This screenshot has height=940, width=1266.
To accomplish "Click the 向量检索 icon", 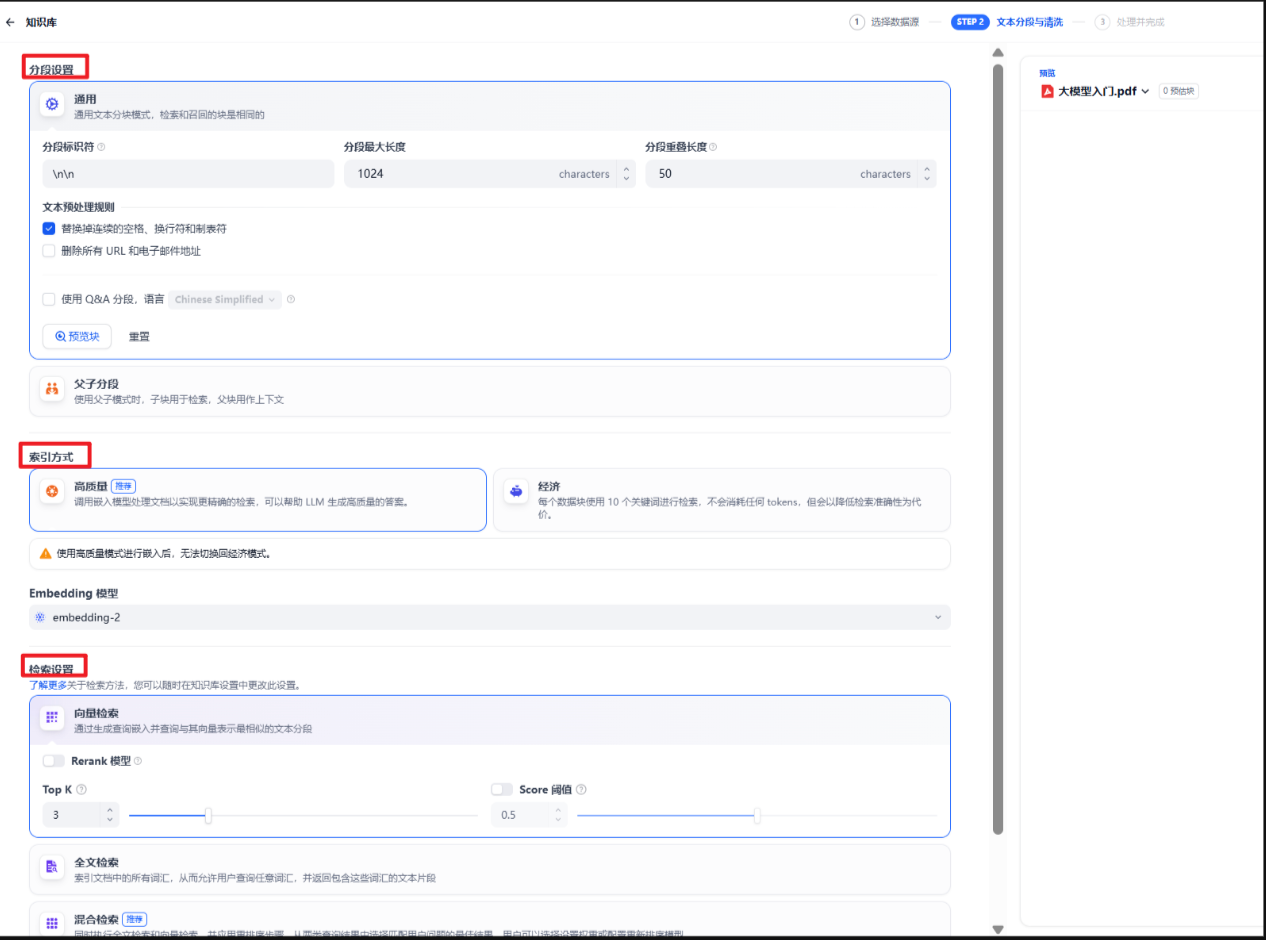I will pyautogui.click(x=52, y=718).
